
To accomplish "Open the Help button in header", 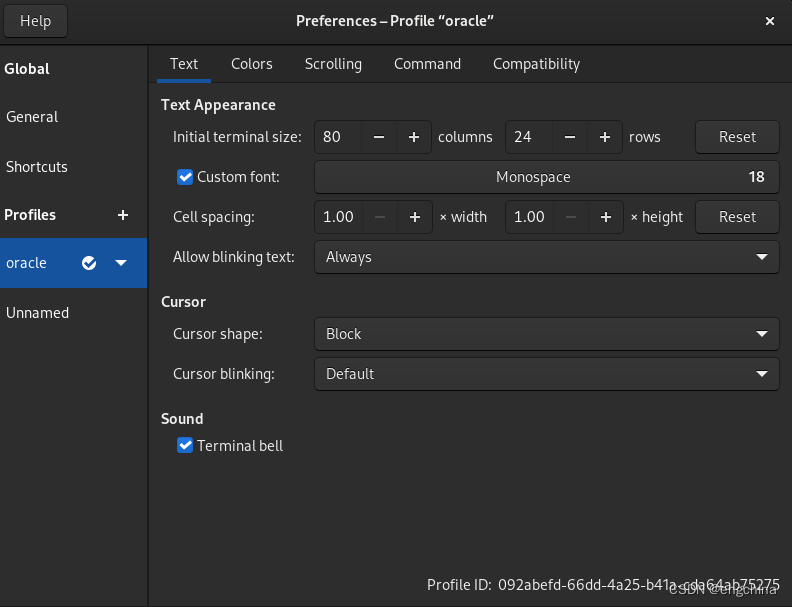I will pyautogui.click(x=35, y=21).
